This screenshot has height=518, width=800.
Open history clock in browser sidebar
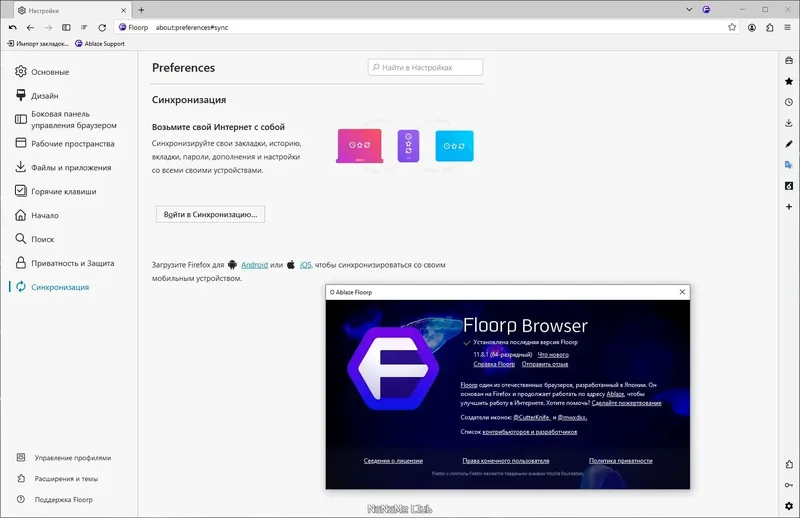tap(789, 102)
